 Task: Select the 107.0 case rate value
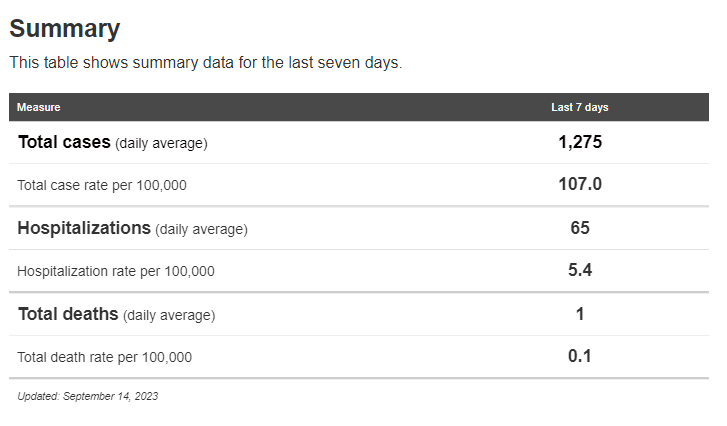tap(580, 184)
